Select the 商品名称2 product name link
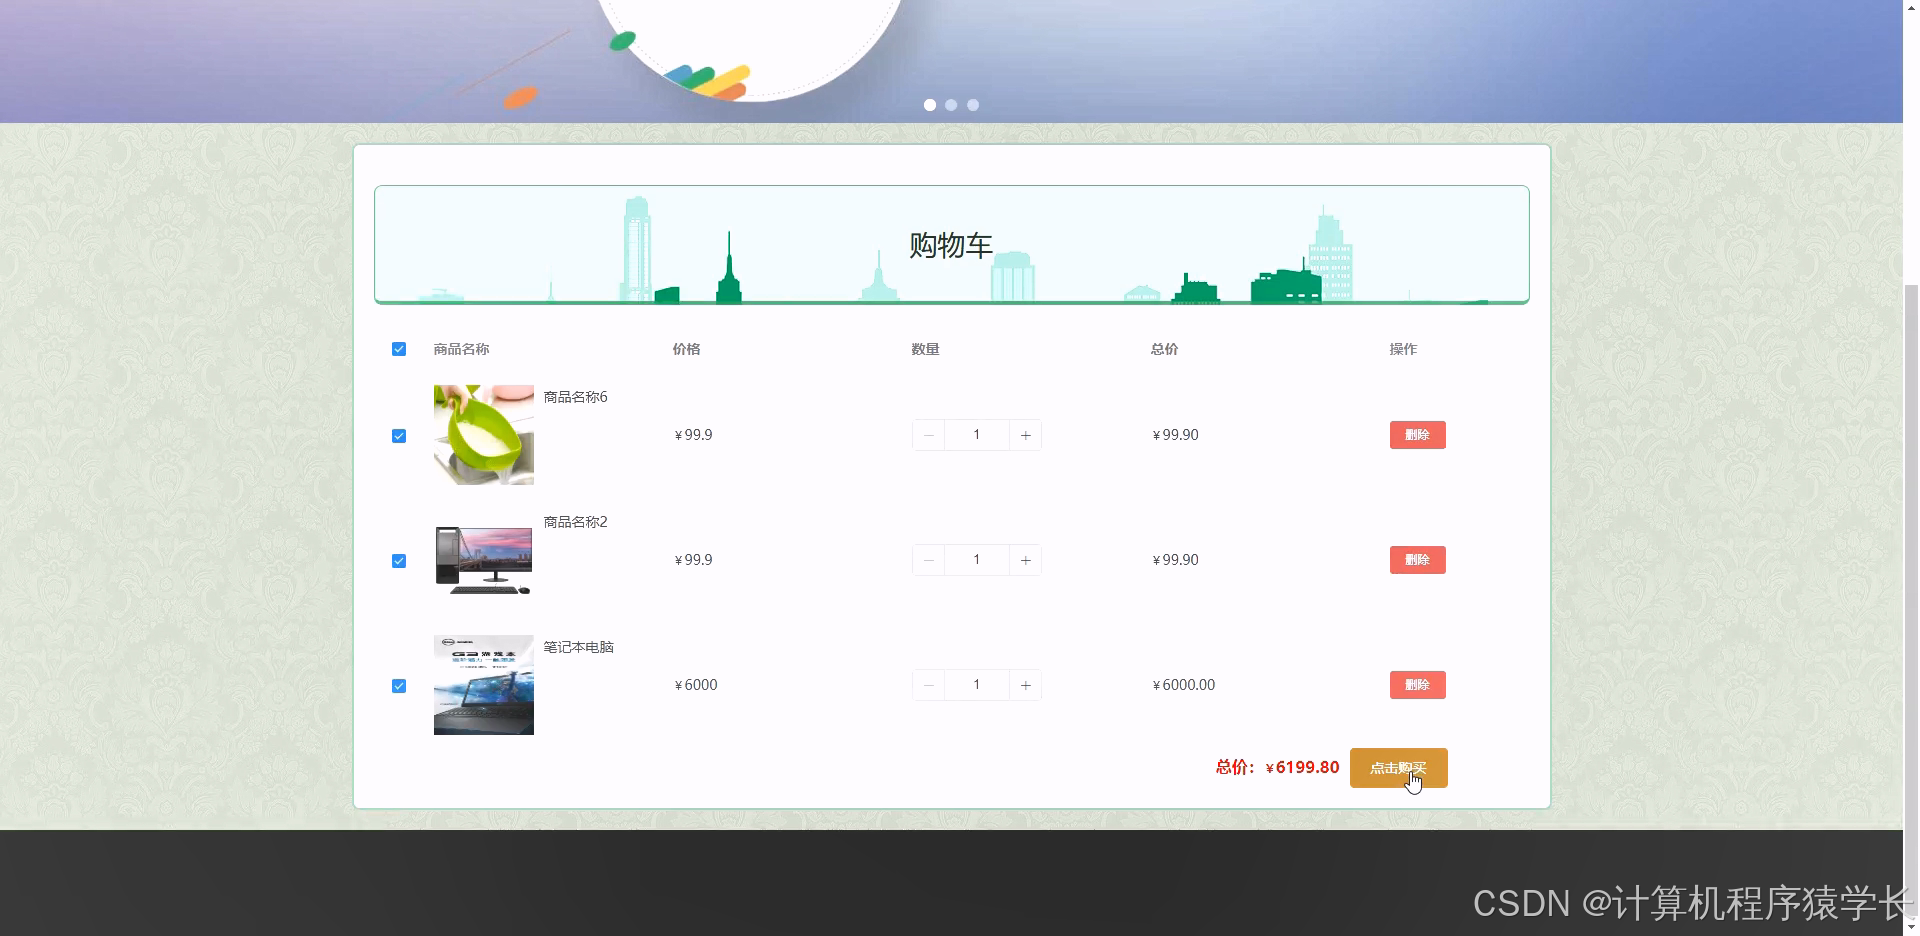The image size is (1920, 936). [574, 521]
